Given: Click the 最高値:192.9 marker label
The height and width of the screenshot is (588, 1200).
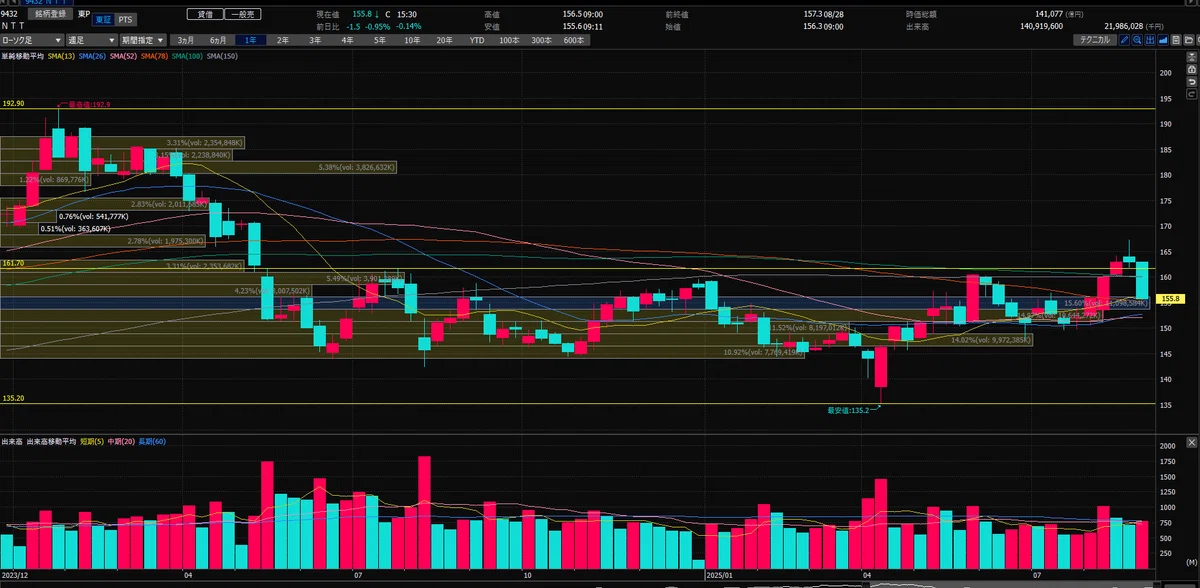Looking at the screenshot, I should coord(88,103).
